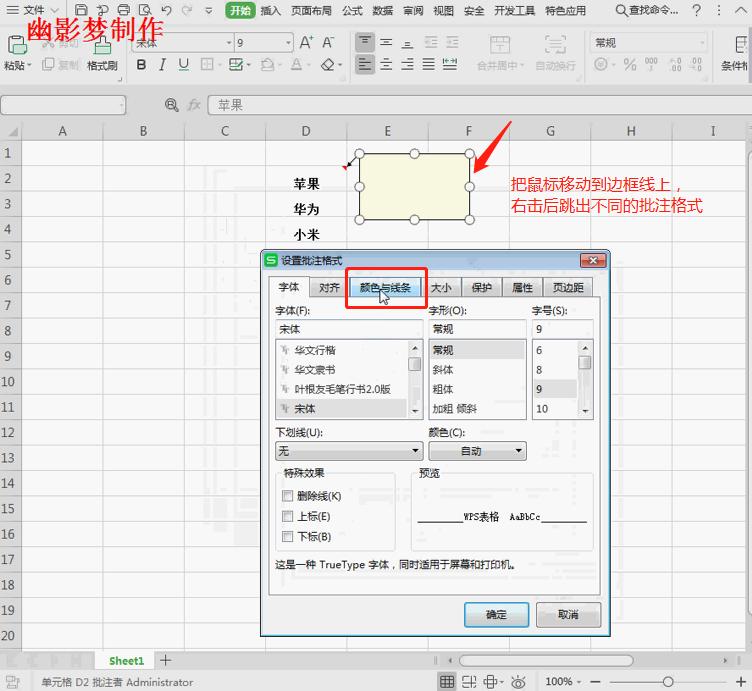The width and height of the screenshot is (752, 691).
Task: Switch to 颜色与线条 tab
Action: coord(385,287)
